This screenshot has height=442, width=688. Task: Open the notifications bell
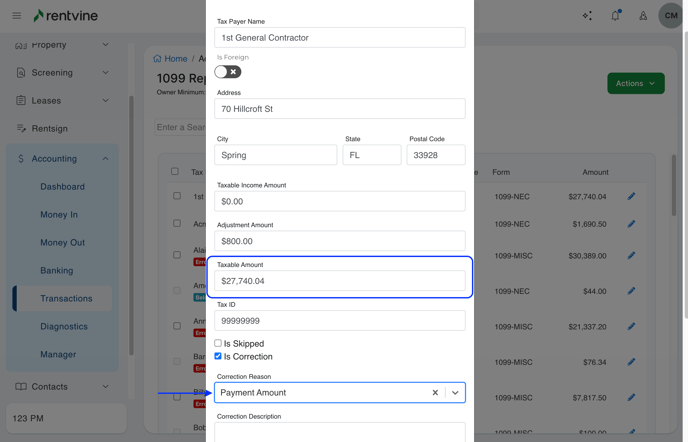615,16
